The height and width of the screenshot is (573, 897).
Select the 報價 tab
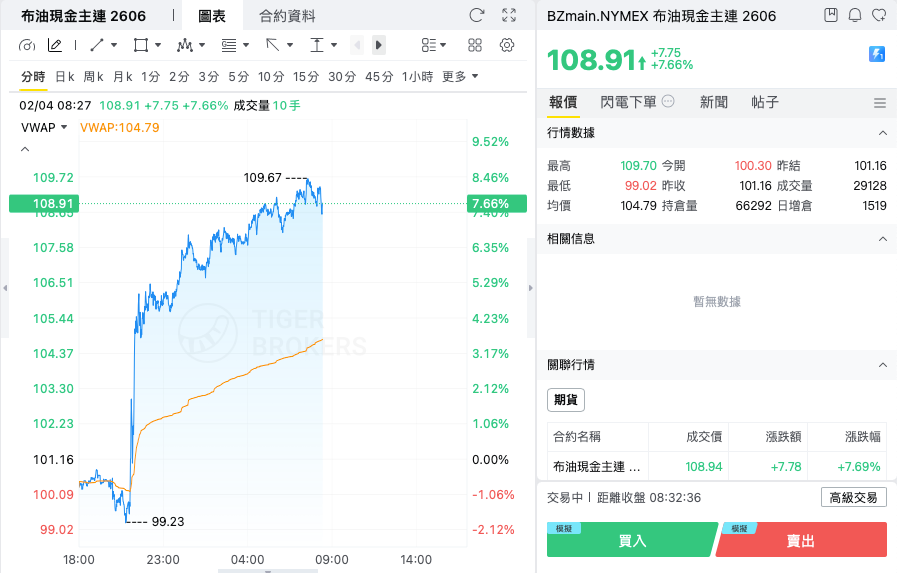[563, 102]
